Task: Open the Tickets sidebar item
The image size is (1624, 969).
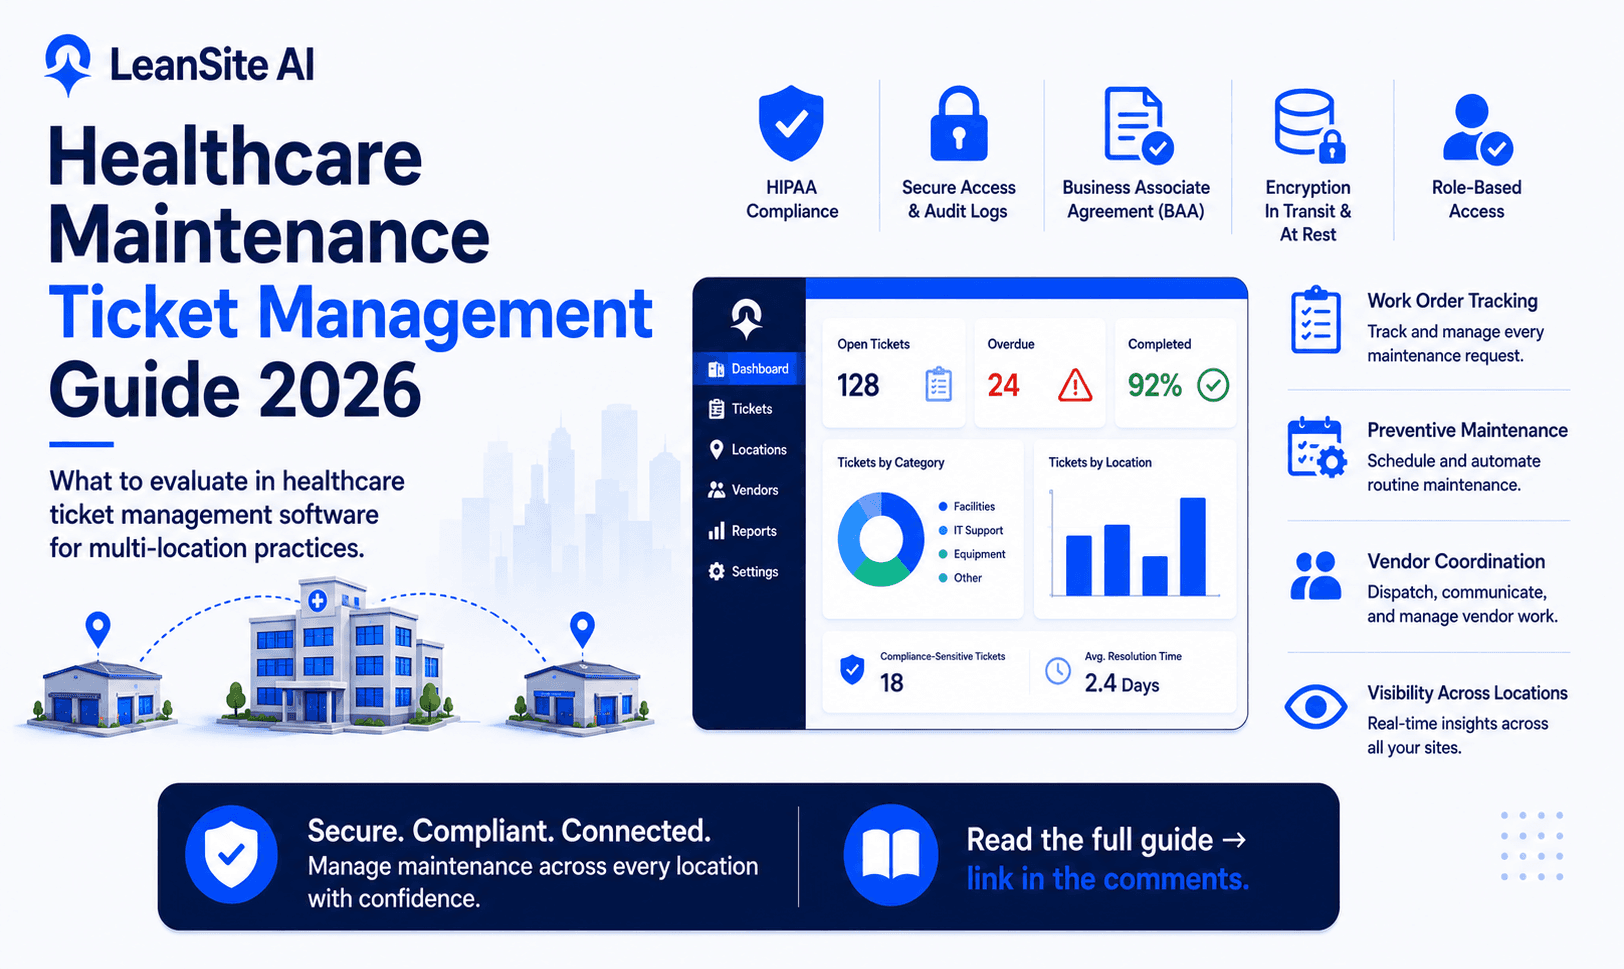Action: click(740, 409)
